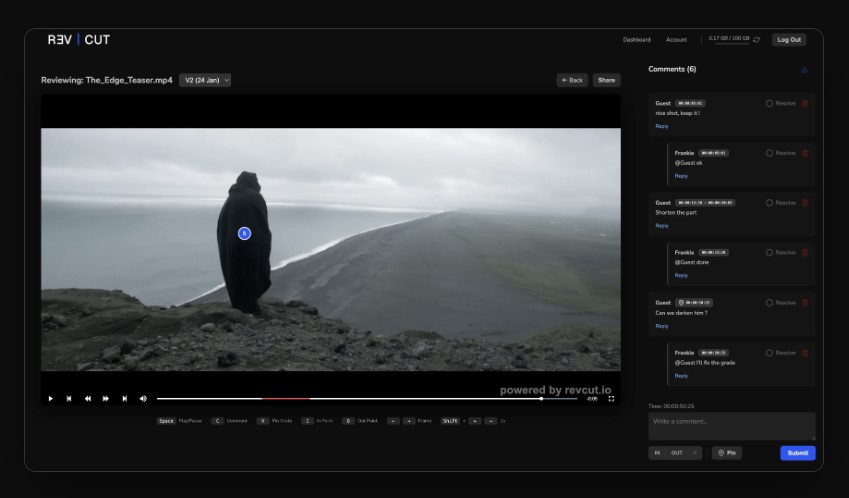The width and height of the screenshot is (849, 498).
Task: Resolve Frankie's 'I'll fix the grade' reply
Action: coord(781,353)
